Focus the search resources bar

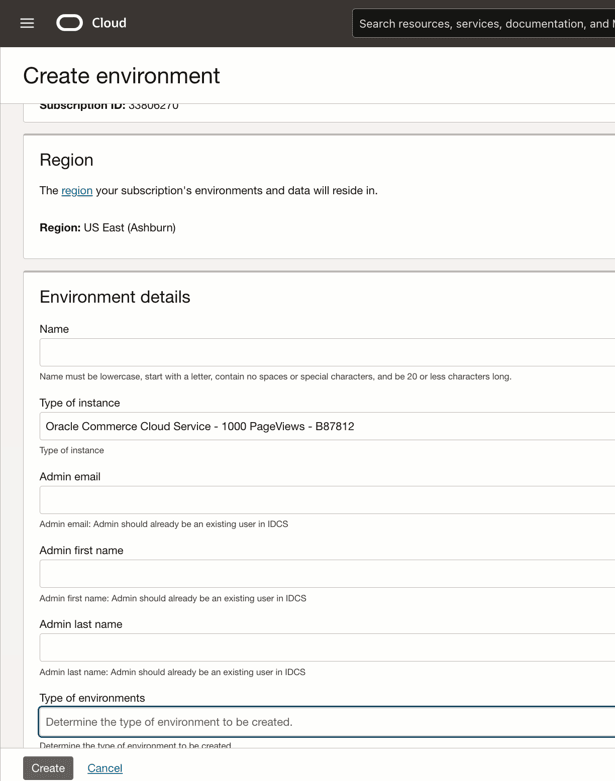[484, 23]
